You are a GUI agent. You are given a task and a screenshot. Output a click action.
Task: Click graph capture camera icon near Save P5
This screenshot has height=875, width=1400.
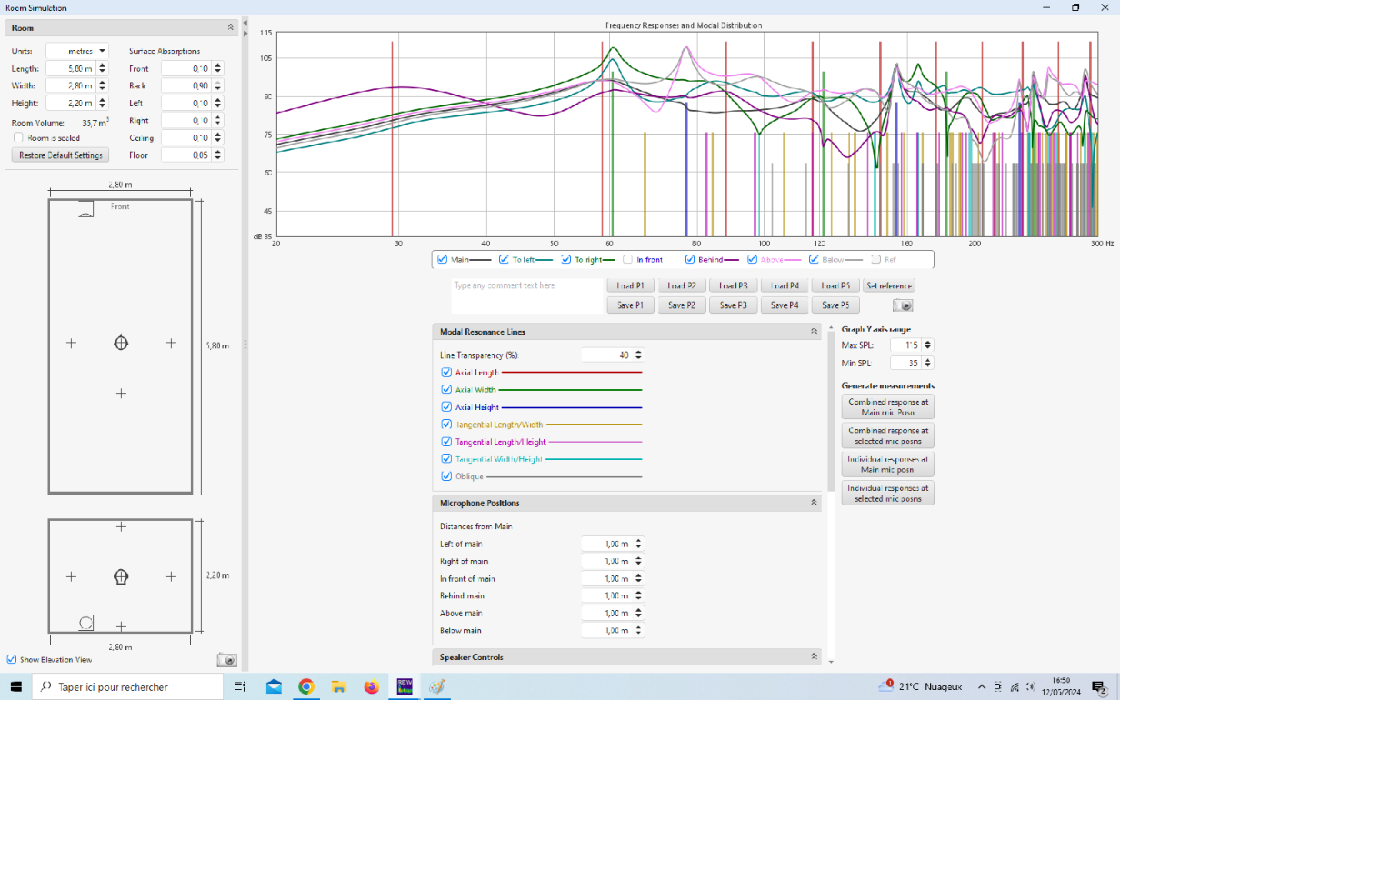pos(903,306)
